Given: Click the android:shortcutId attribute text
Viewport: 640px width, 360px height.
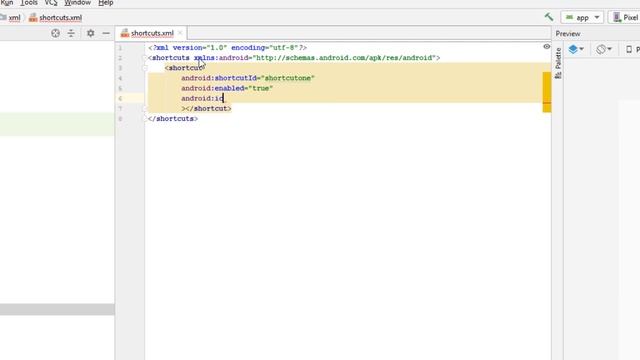Looking at the screenshot, I should 219,78.
